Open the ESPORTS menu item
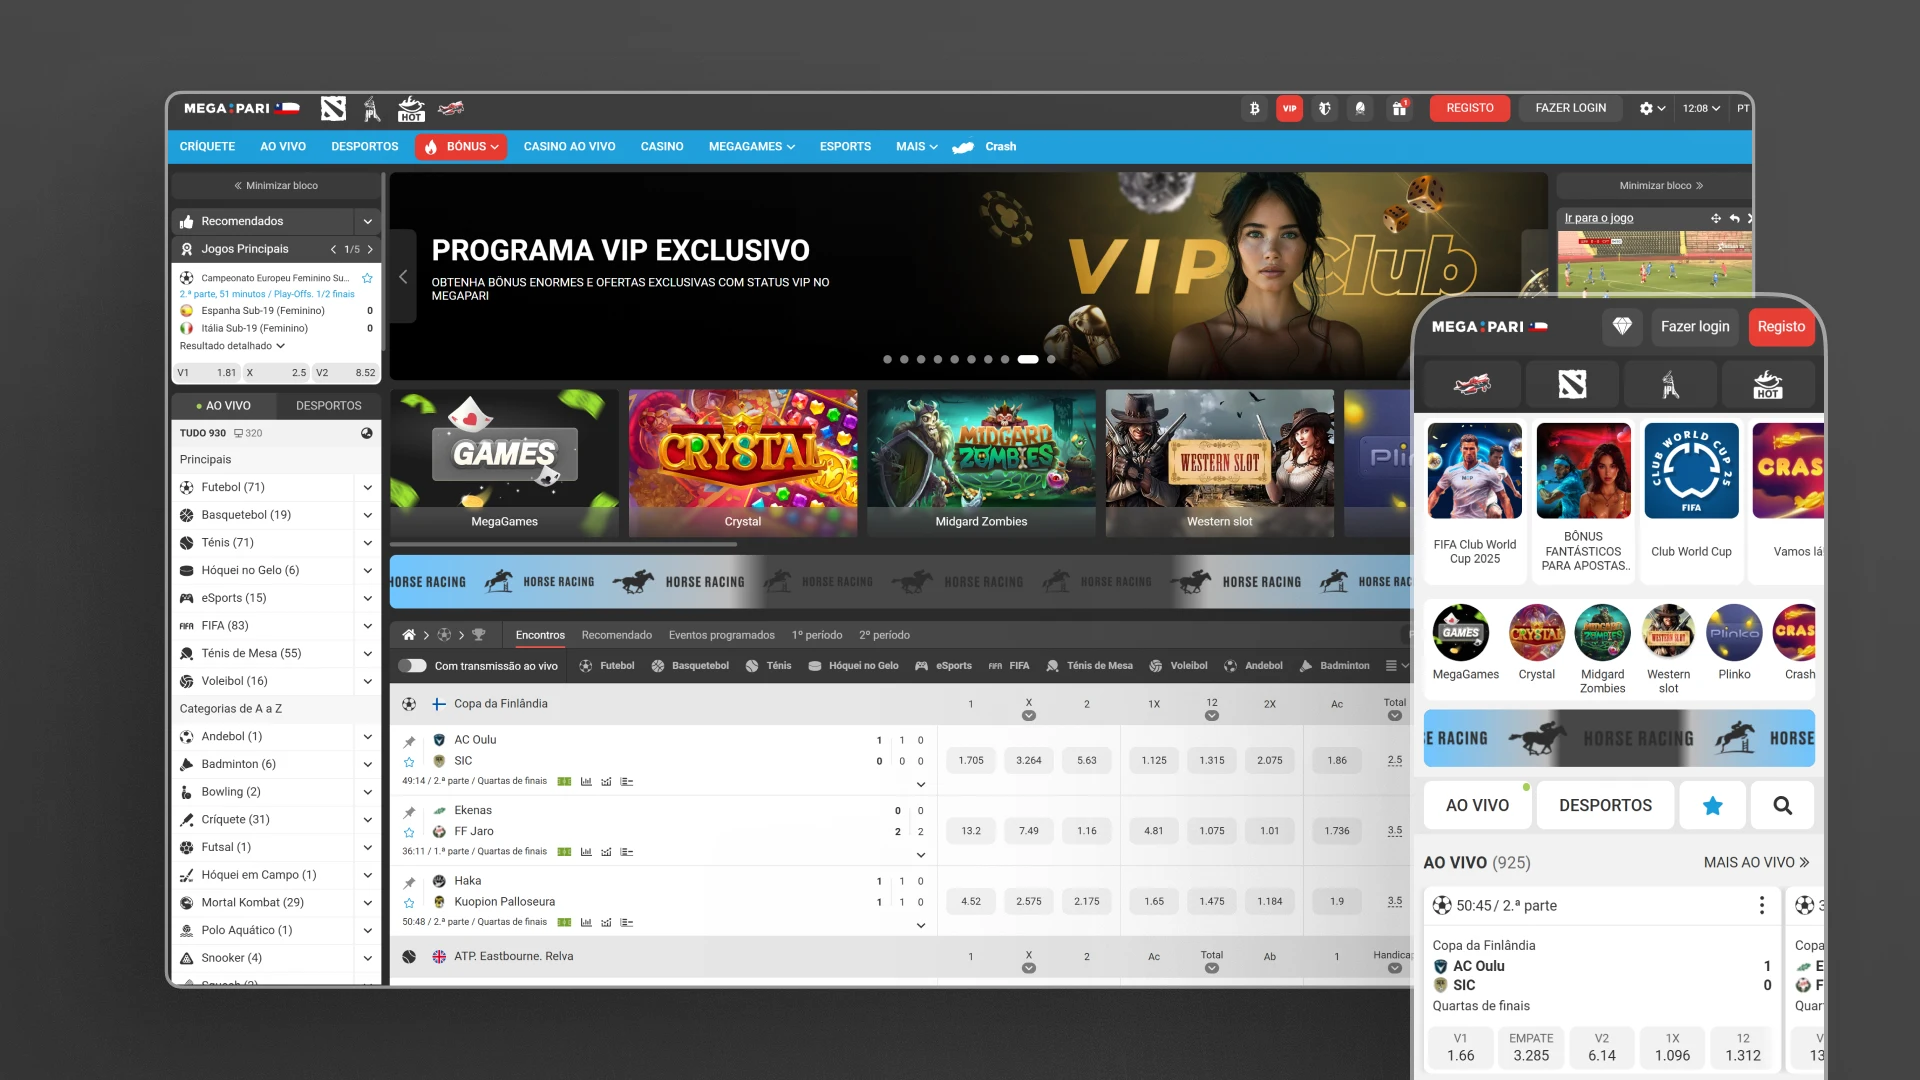This screenshot has width=1920, height=1080. tap(845, 147)
